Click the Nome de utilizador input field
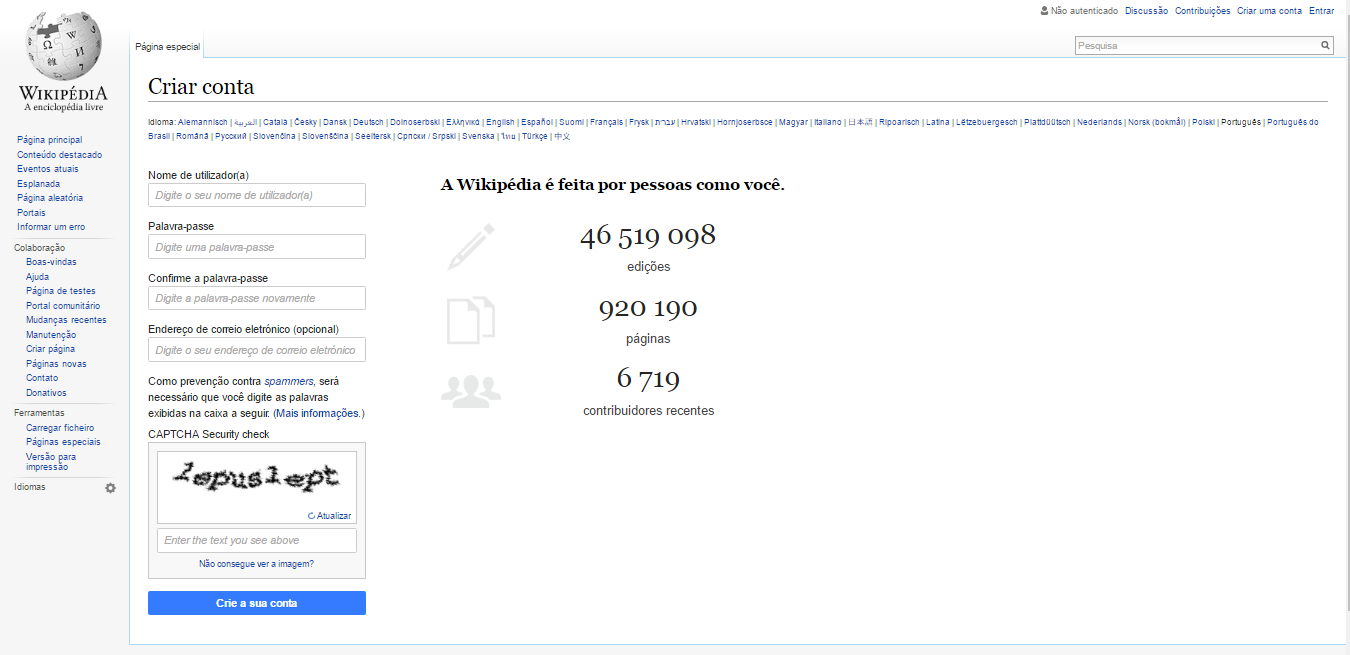Viewport: 1350px width, 655px height. point(257,195)
